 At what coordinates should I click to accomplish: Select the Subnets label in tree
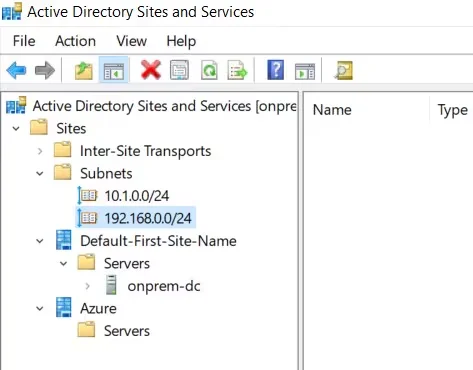tap(106, 173)
